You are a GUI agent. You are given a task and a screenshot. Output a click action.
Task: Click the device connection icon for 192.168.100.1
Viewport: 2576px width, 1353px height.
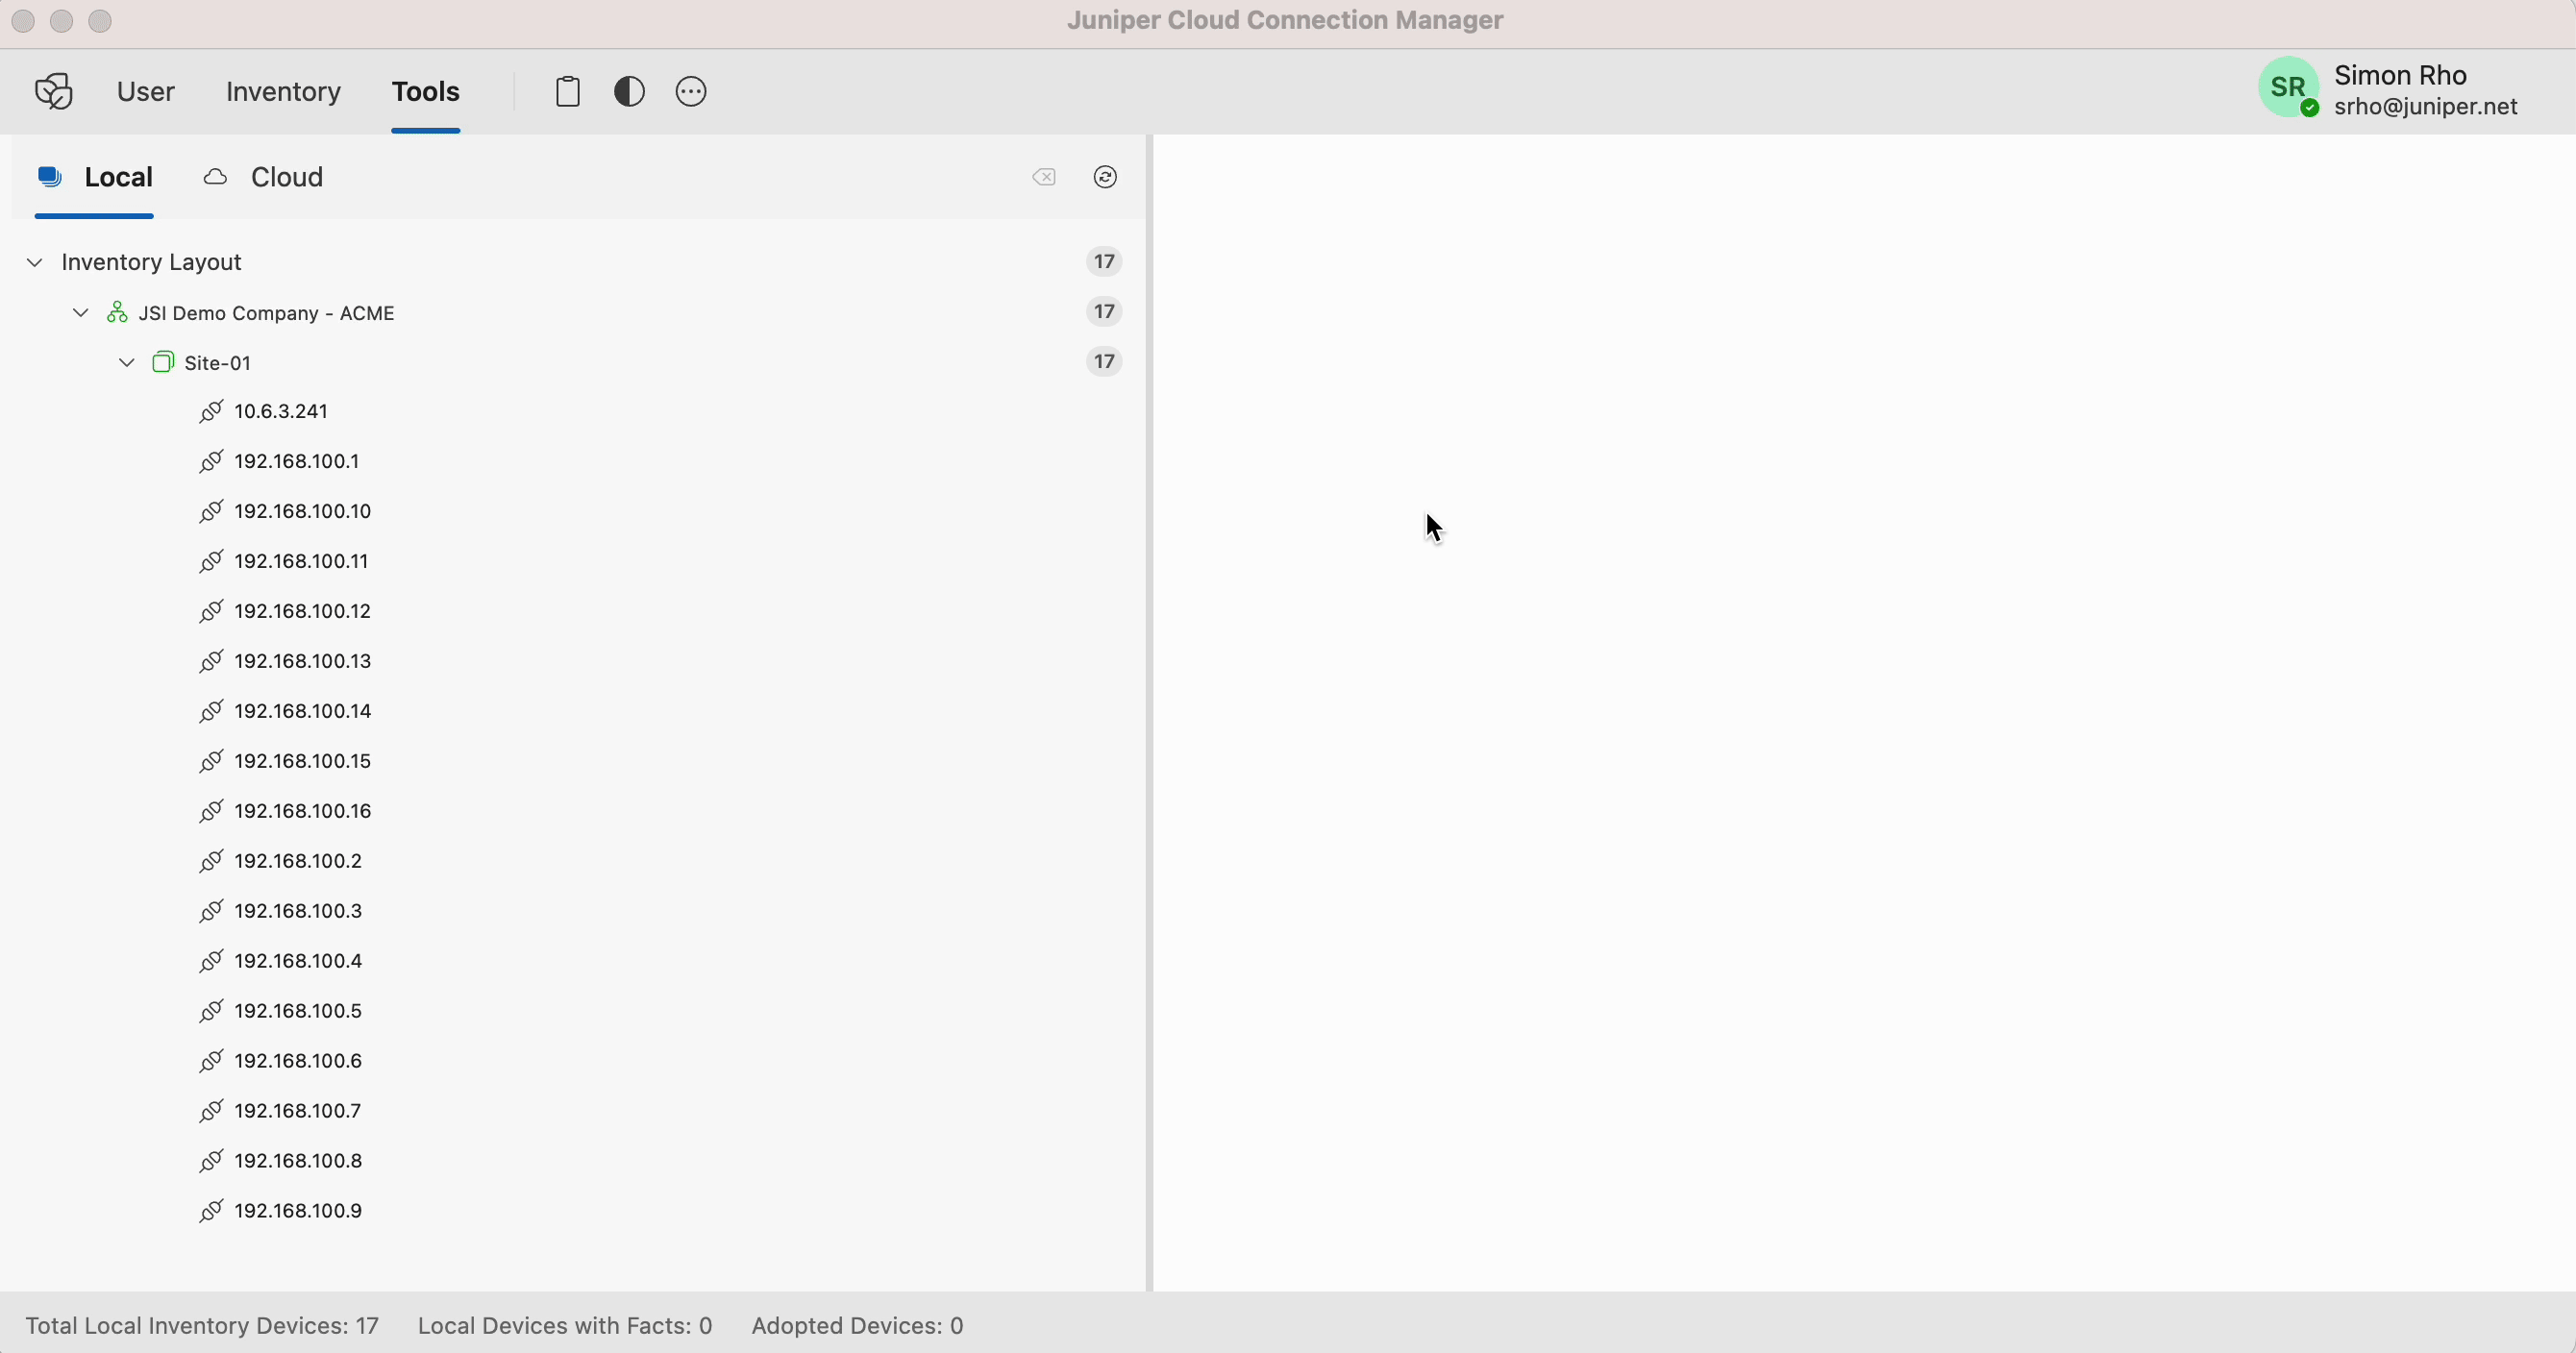(x=210, y=460)
